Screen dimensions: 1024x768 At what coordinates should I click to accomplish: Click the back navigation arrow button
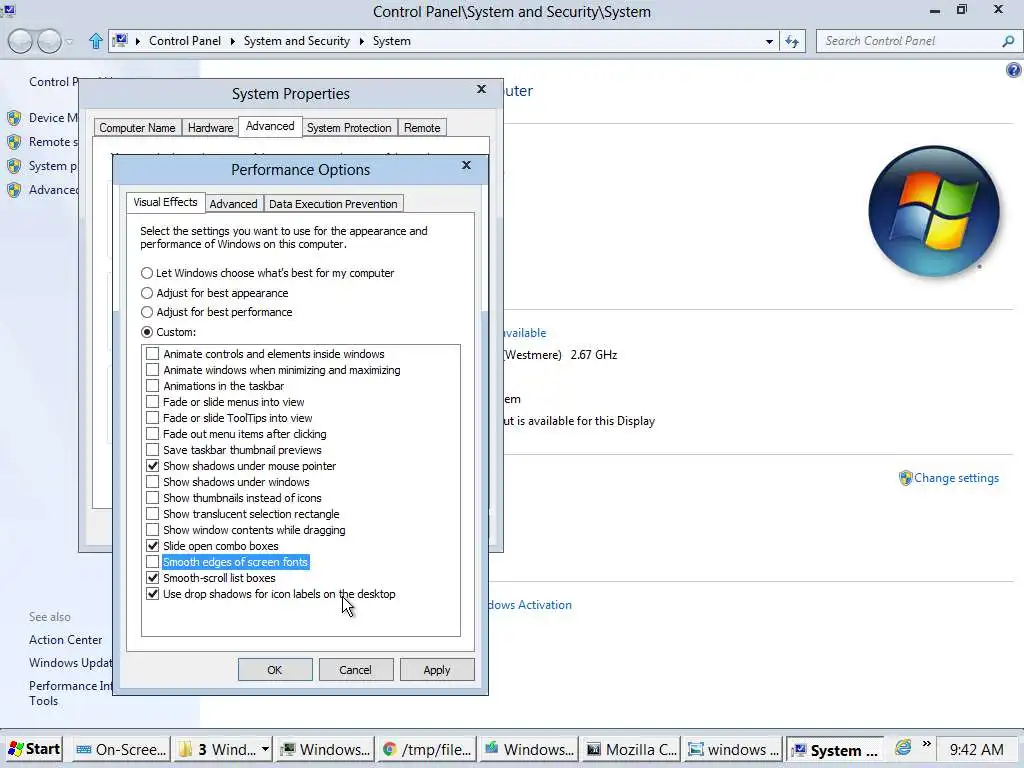click(x=20, y=41)
